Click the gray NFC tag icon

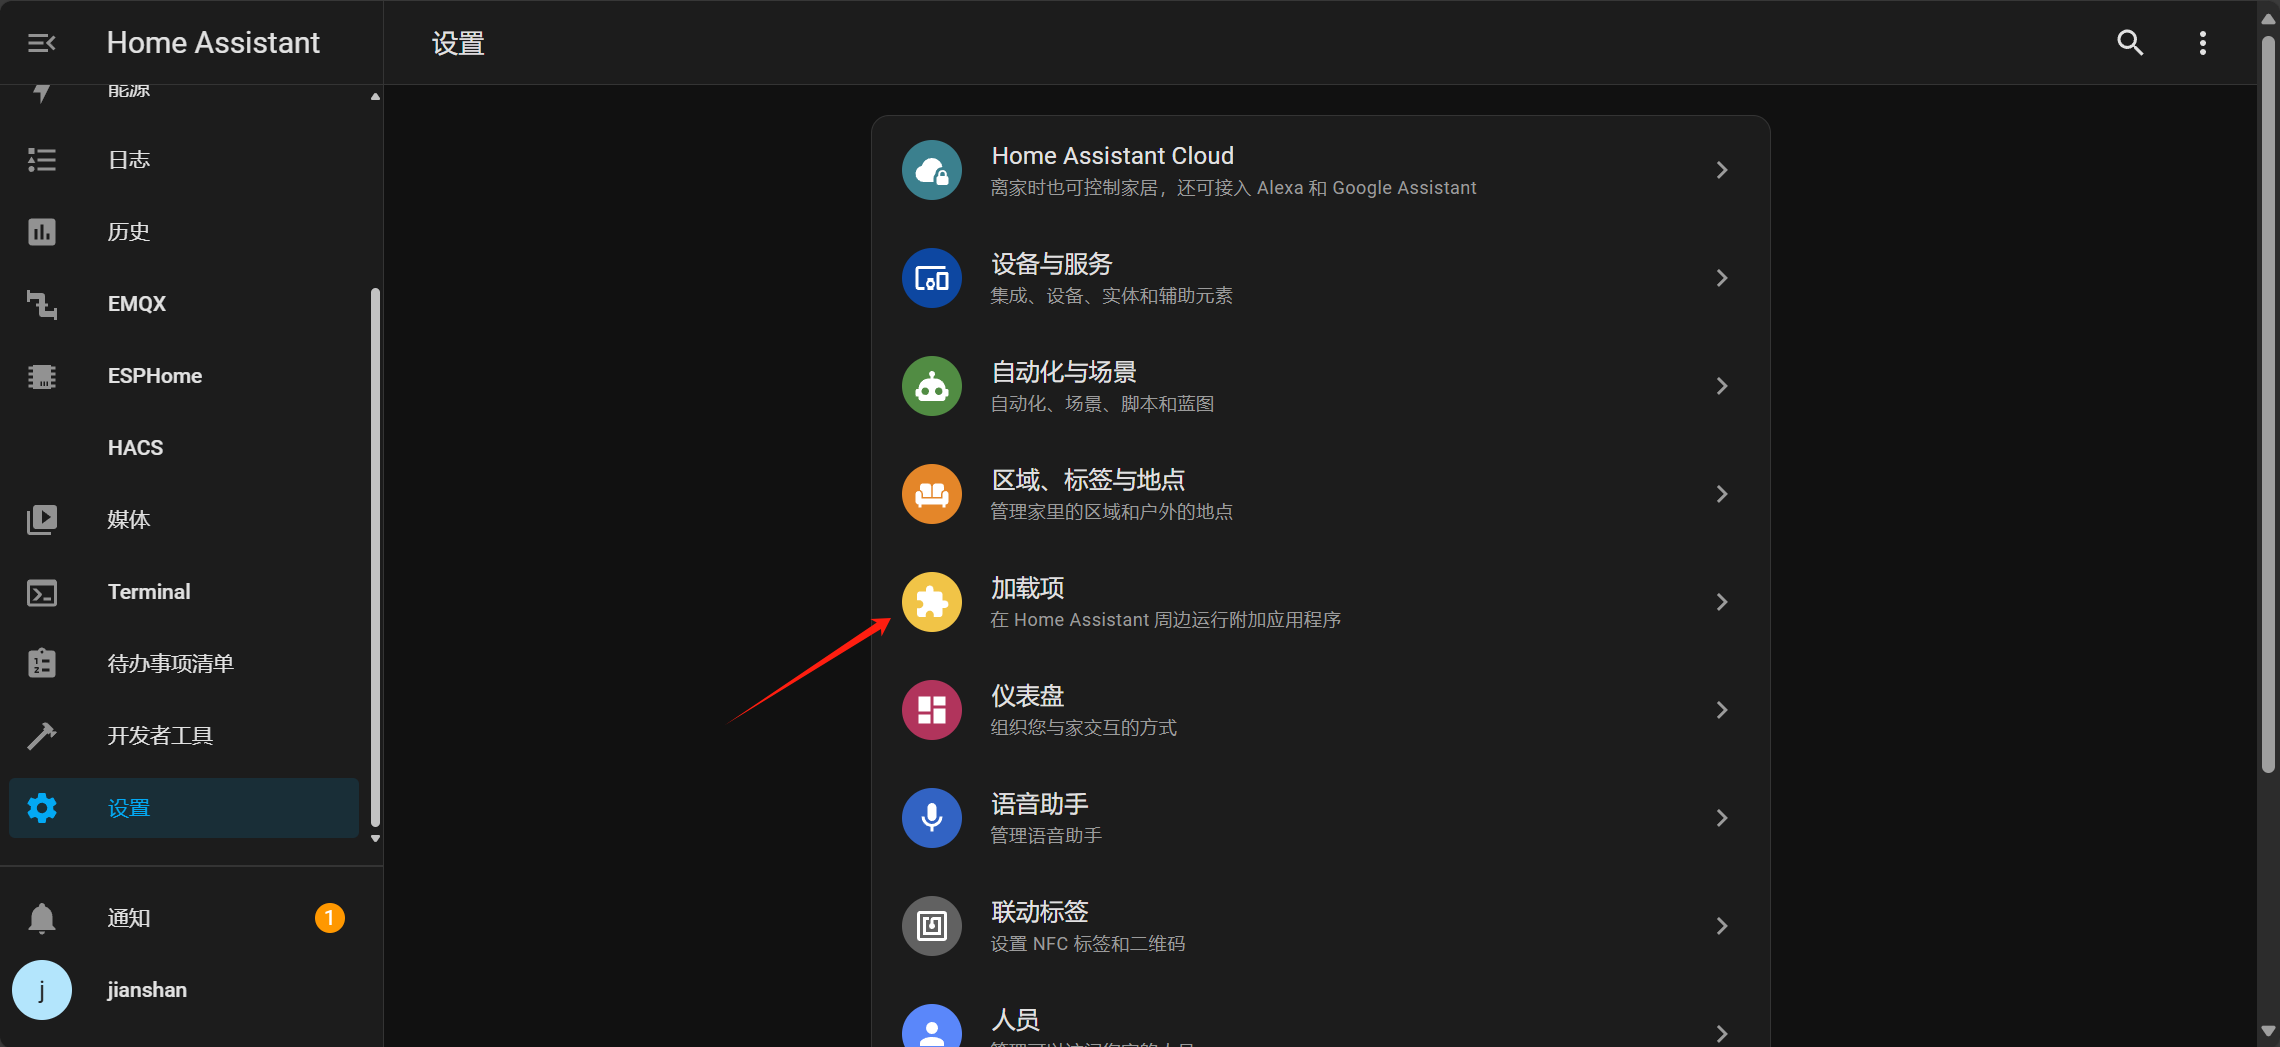[932, 926]
